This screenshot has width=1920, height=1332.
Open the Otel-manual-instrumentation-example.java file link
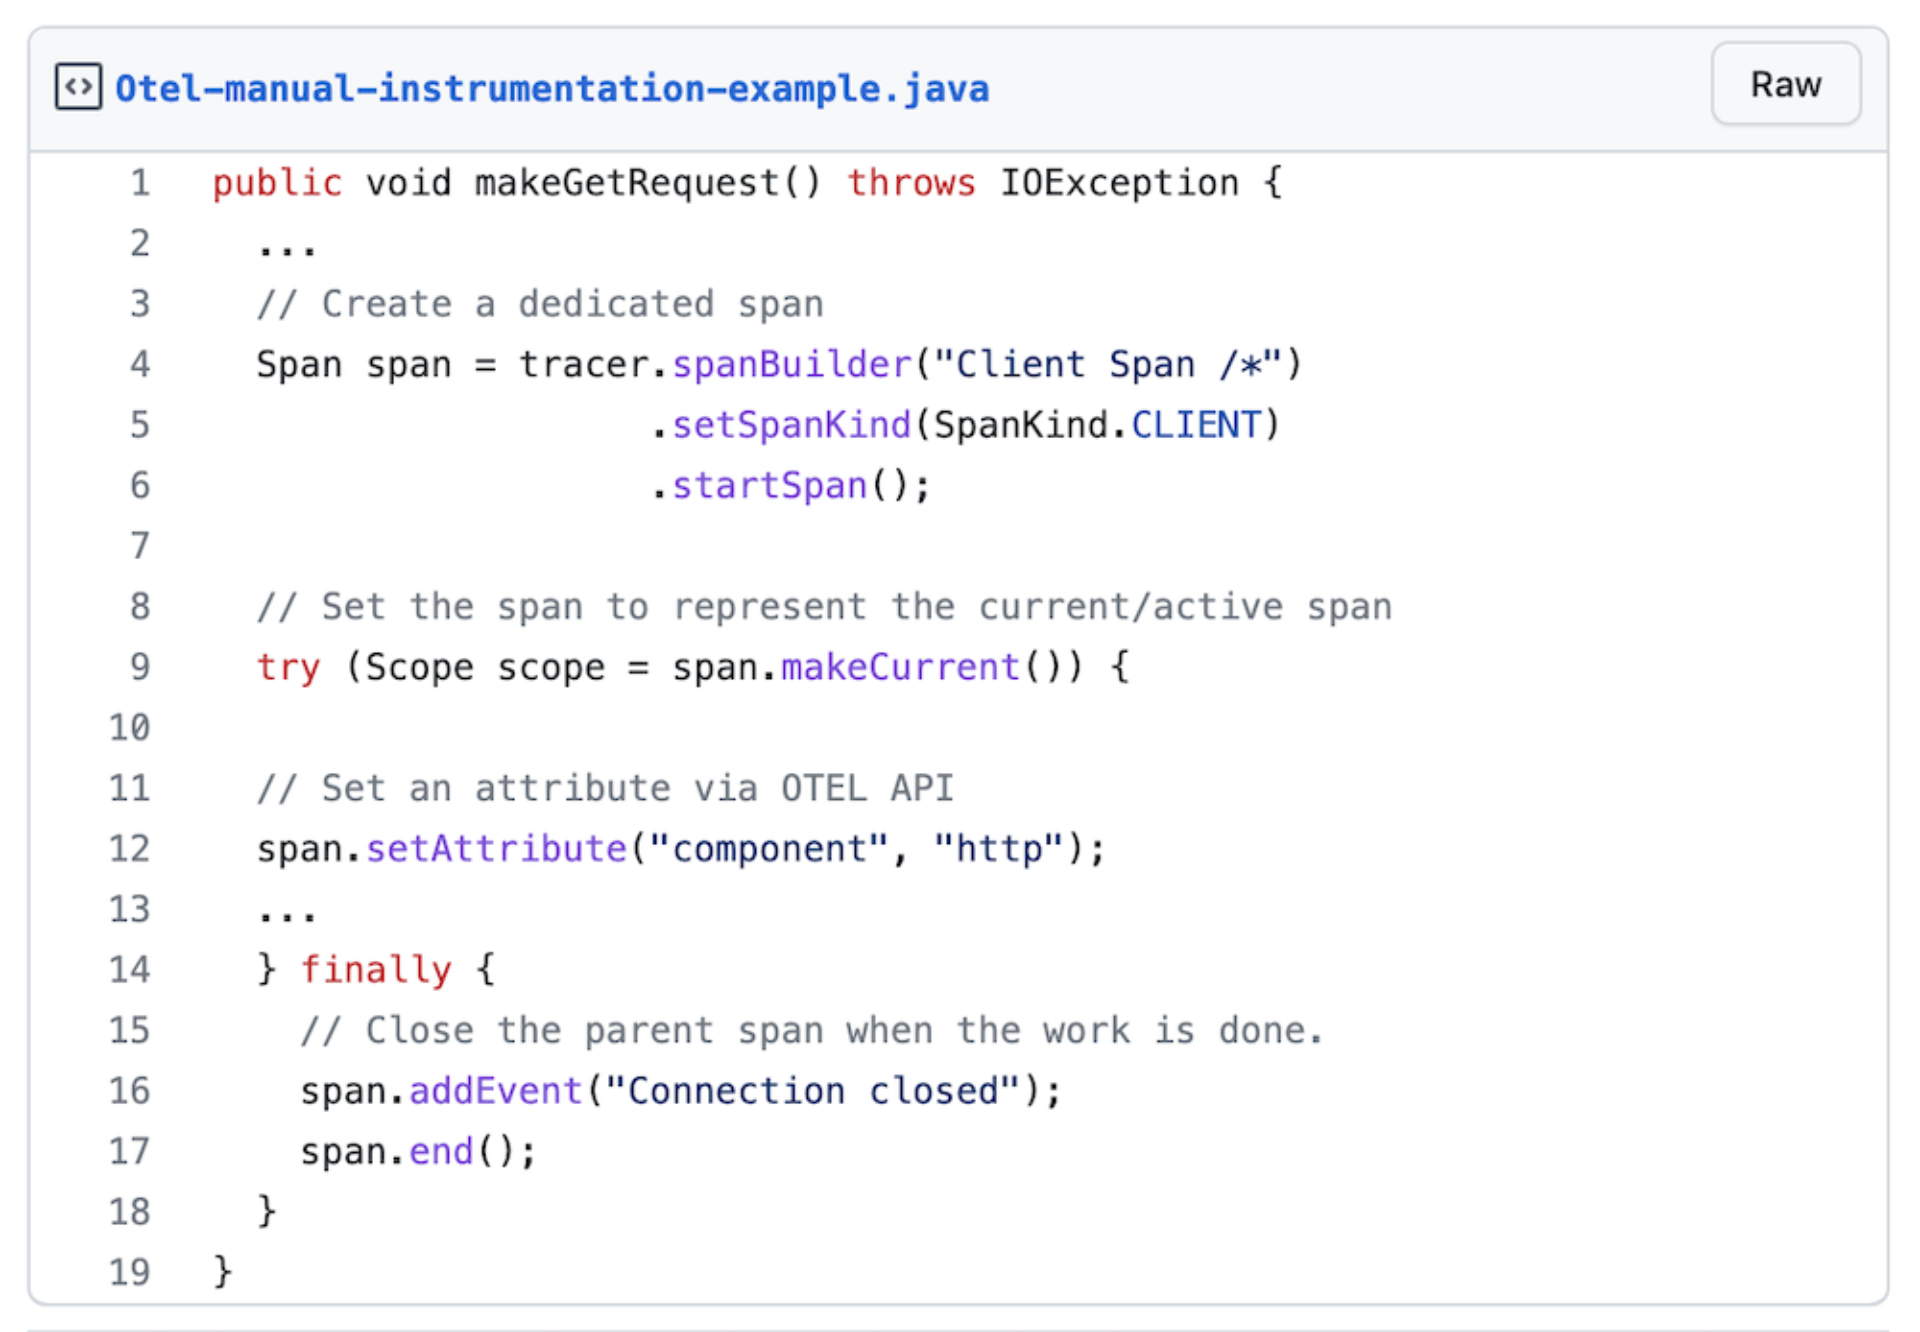551,89
